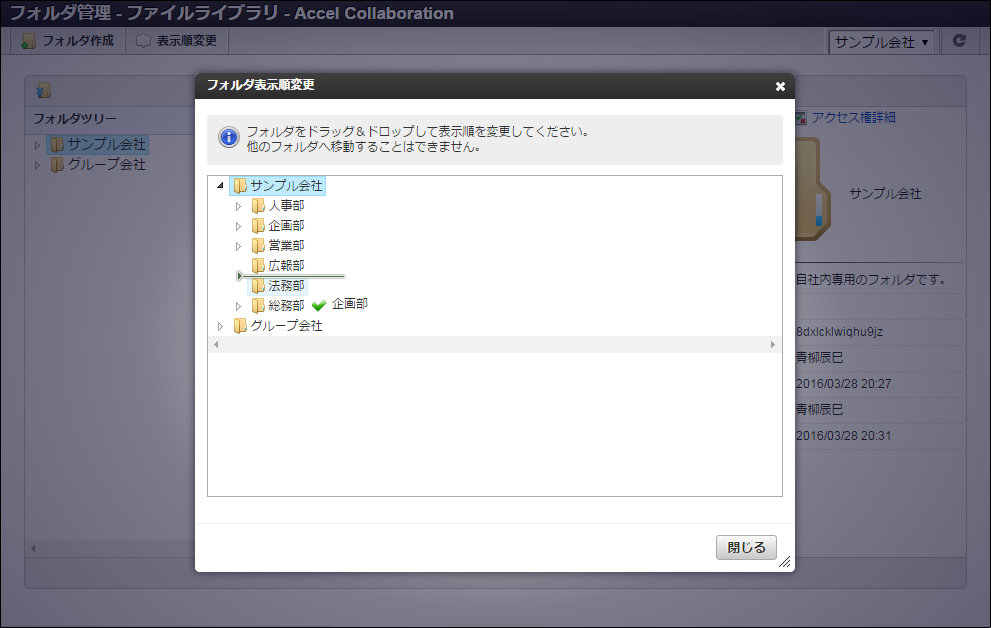Click the 表示順変更 toolbar button
Screen dimensions: 991x628
176,41
